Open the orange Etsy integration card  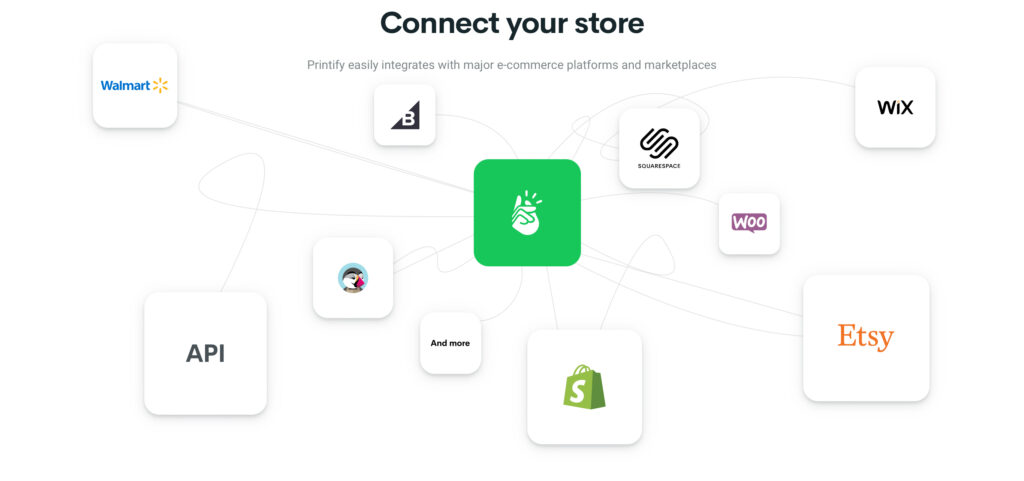[866, 337]
